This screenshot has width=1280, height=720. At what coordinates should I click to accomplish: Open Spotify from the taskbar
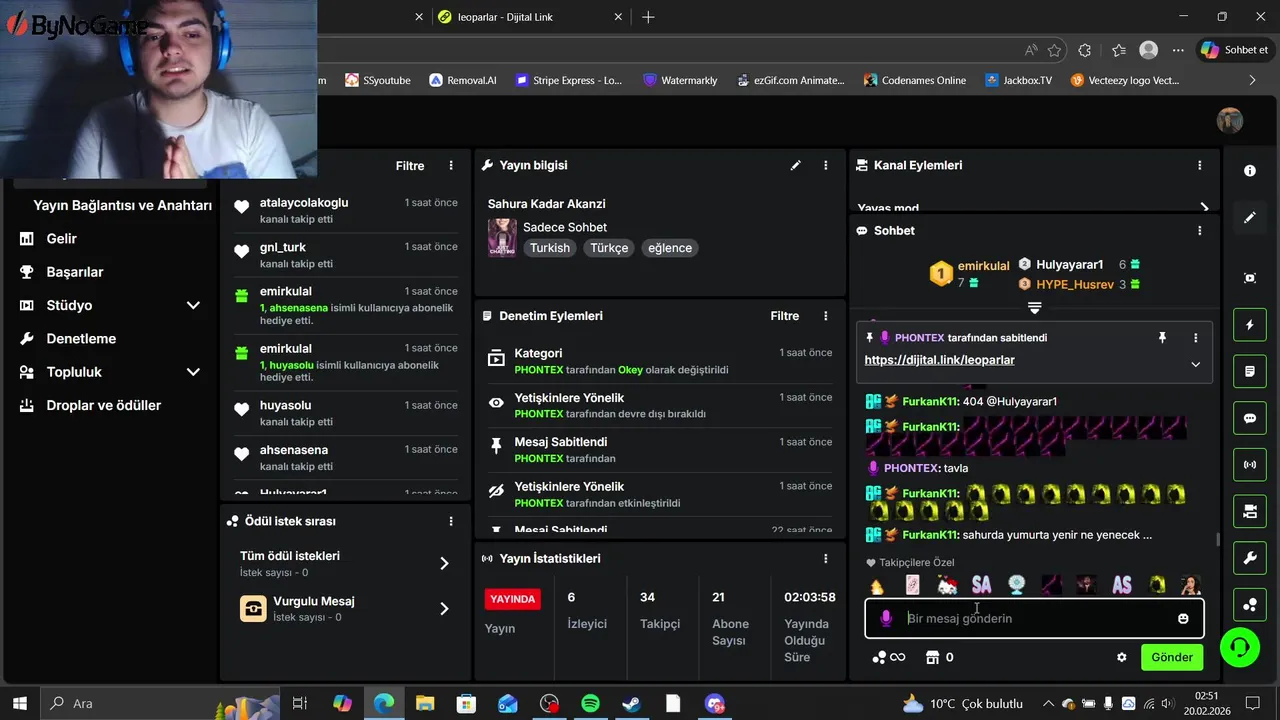click(590, 703)
